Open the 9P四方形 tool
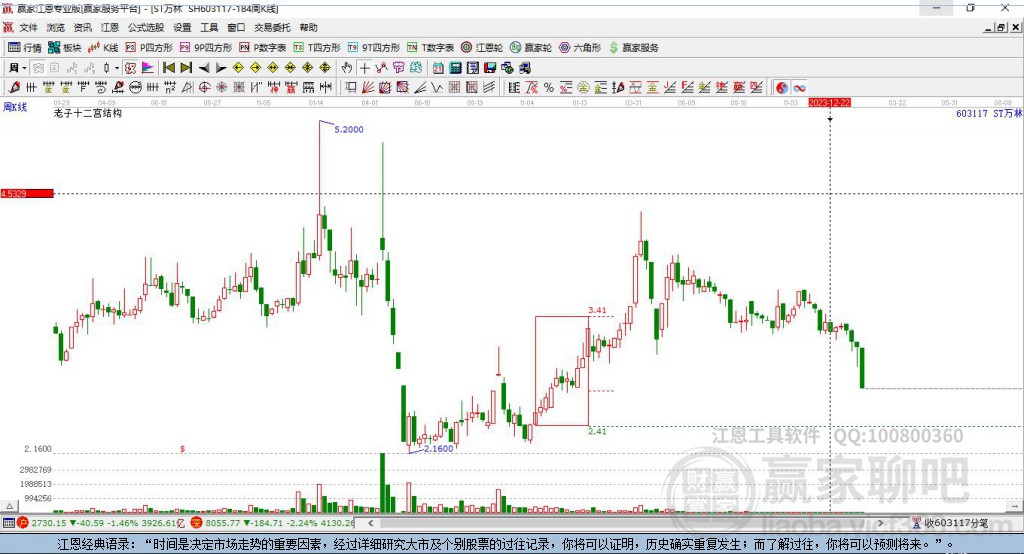The width and height of the screenshot is (1024, 554). pos(206,48)
